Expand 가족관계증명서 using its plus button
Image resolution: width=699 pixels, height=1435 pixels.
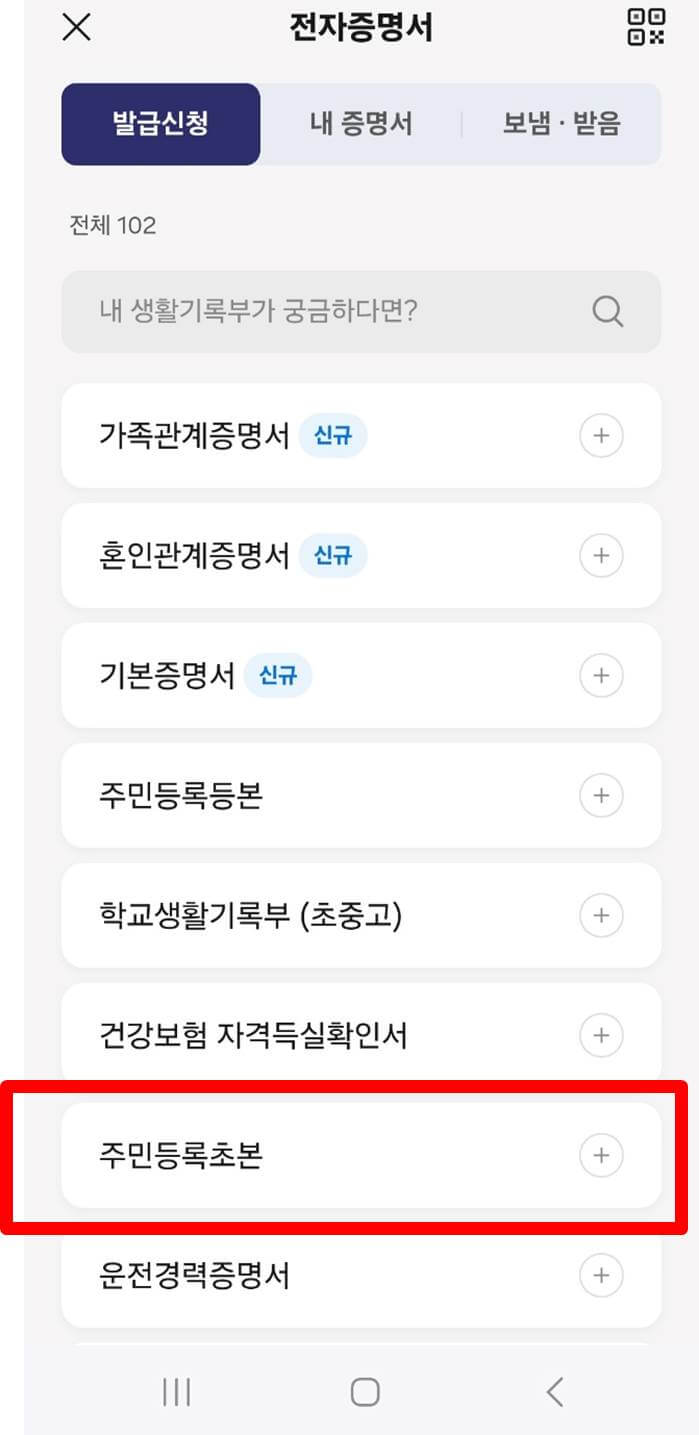(x=601, y=435)
